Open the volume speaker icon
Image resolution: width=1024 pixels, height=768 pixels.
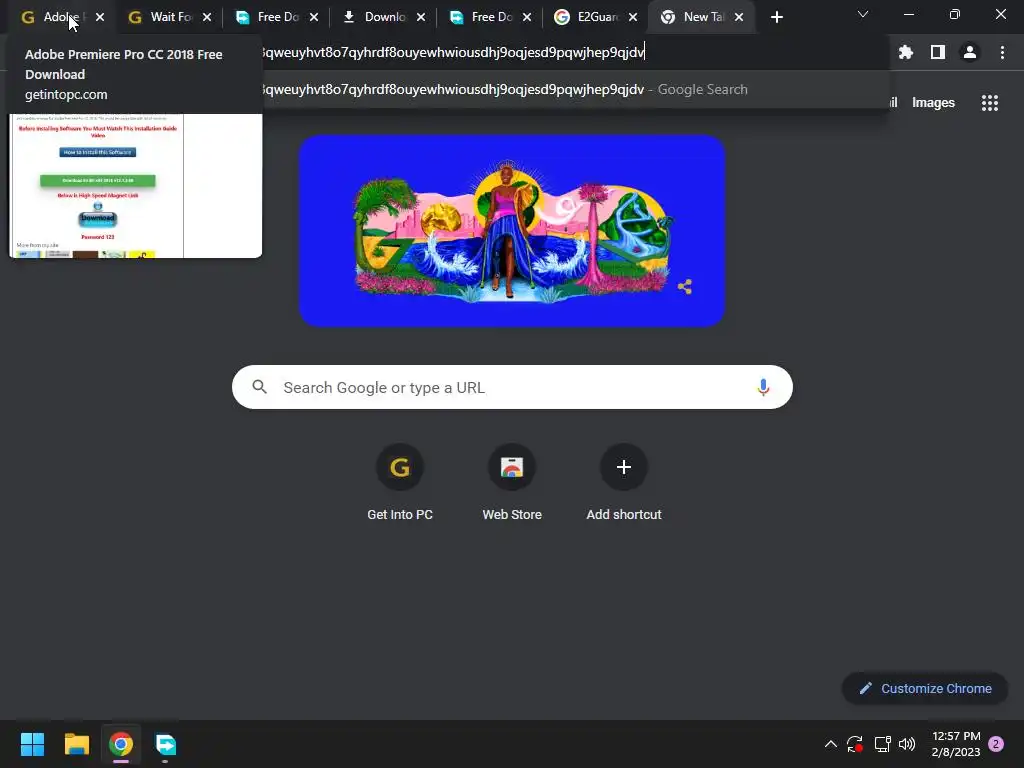[x=907, y=744]
